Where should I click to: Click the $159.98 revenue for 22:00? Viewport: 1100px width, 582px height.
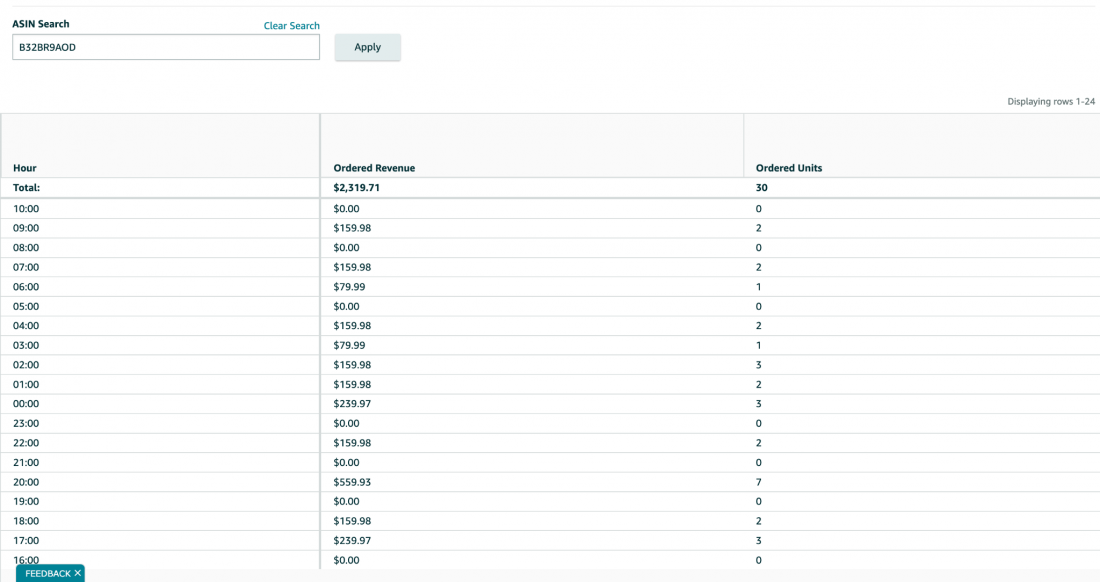(x=352, y=443)
